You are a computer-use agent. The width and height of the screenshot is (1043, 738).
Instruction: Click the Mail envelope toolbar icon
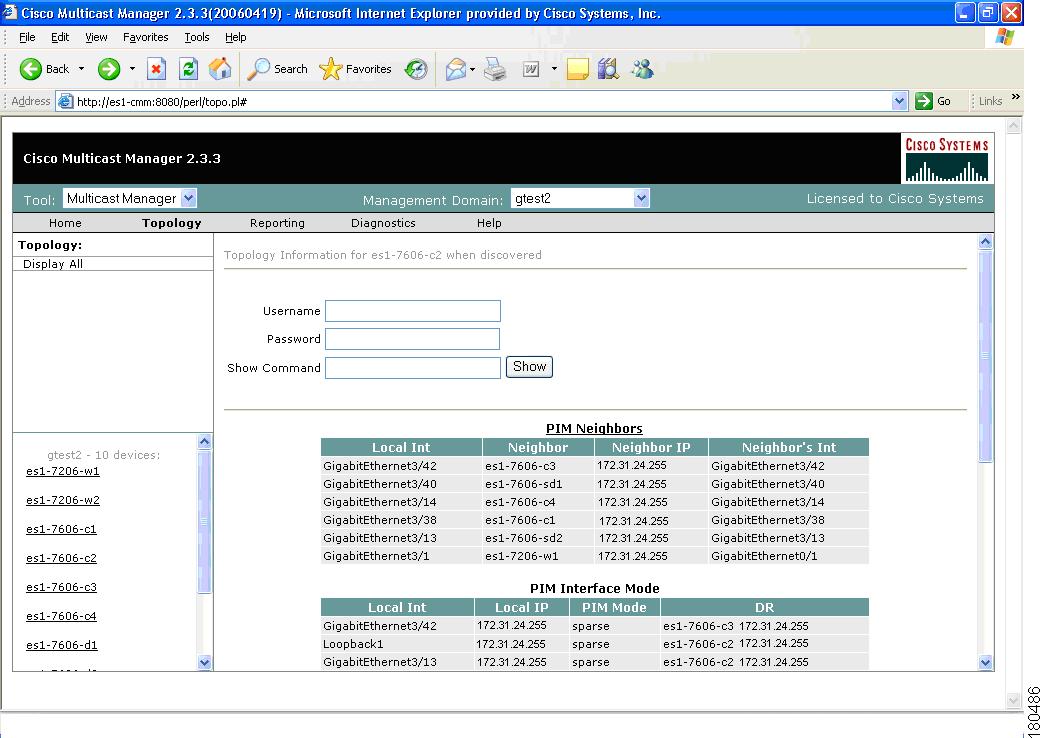(456, 69)
